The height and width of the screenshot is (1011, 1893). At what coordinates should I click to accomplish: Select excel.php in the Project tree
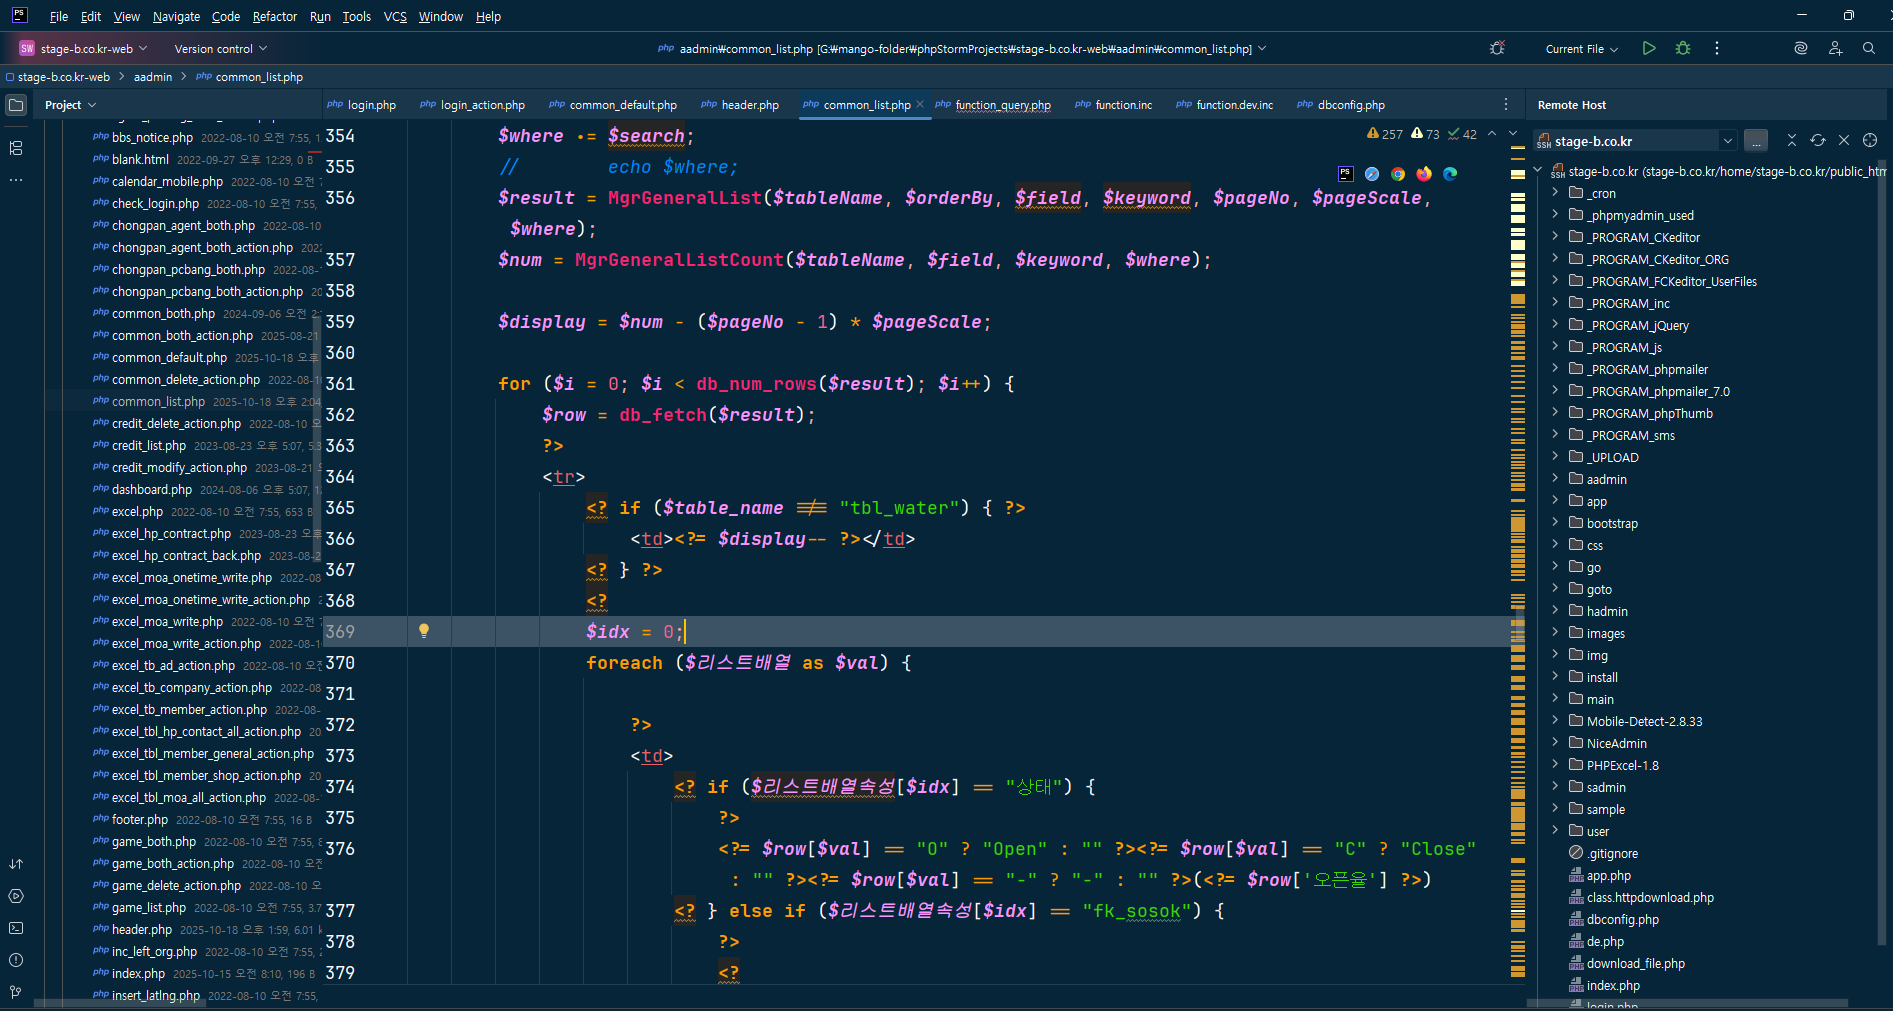point(137,511)
